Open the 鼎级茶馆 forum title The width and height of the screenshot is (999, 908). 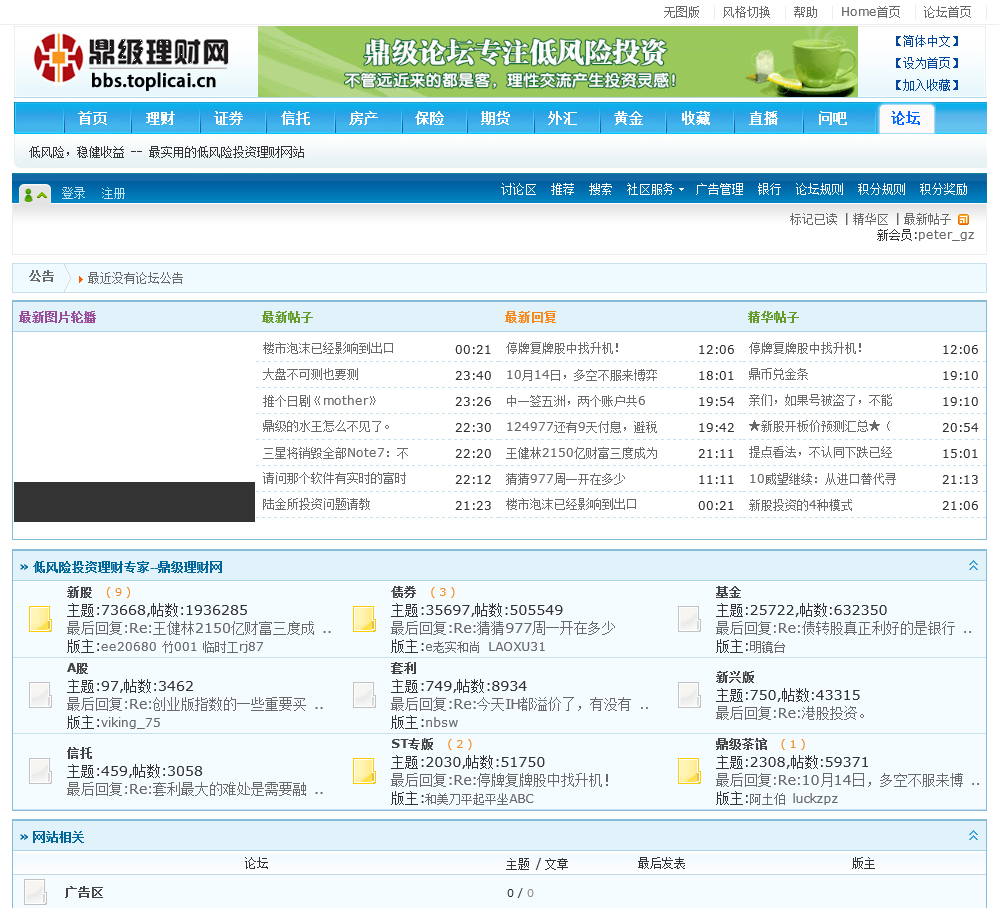(741, 744)
